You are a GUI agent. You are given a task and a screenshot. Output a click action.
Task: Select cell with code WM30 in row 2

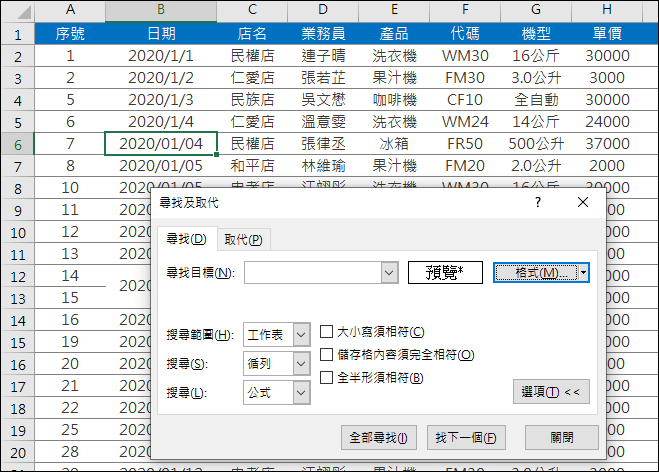[x=465, y=56]
